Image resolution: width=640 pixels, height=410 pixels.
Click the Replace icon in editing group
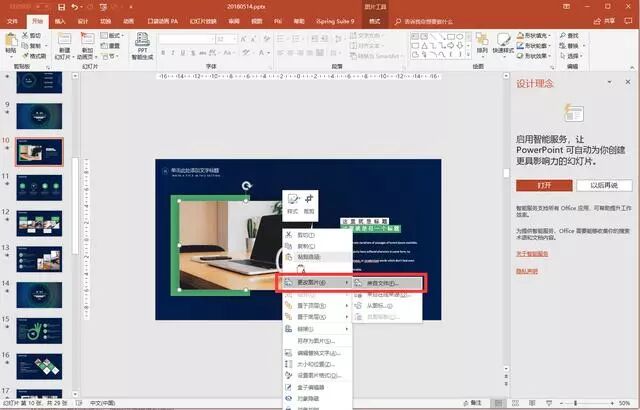[563, 46]
